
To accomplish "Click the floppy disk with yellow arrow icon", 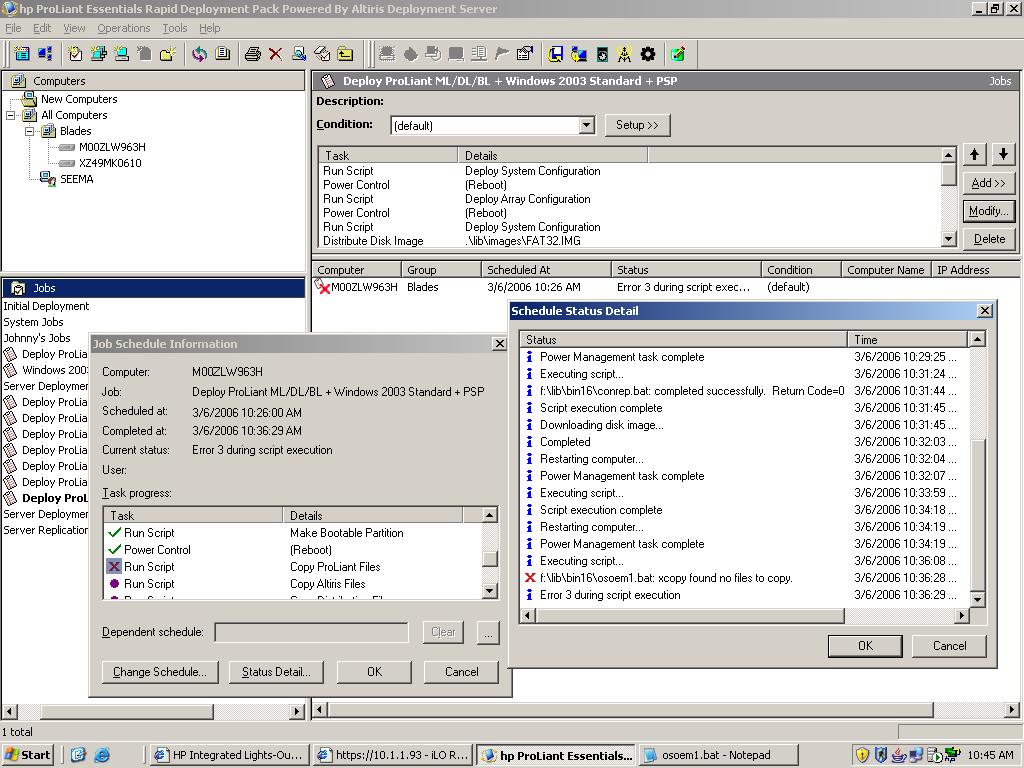I will coord(555,54).
